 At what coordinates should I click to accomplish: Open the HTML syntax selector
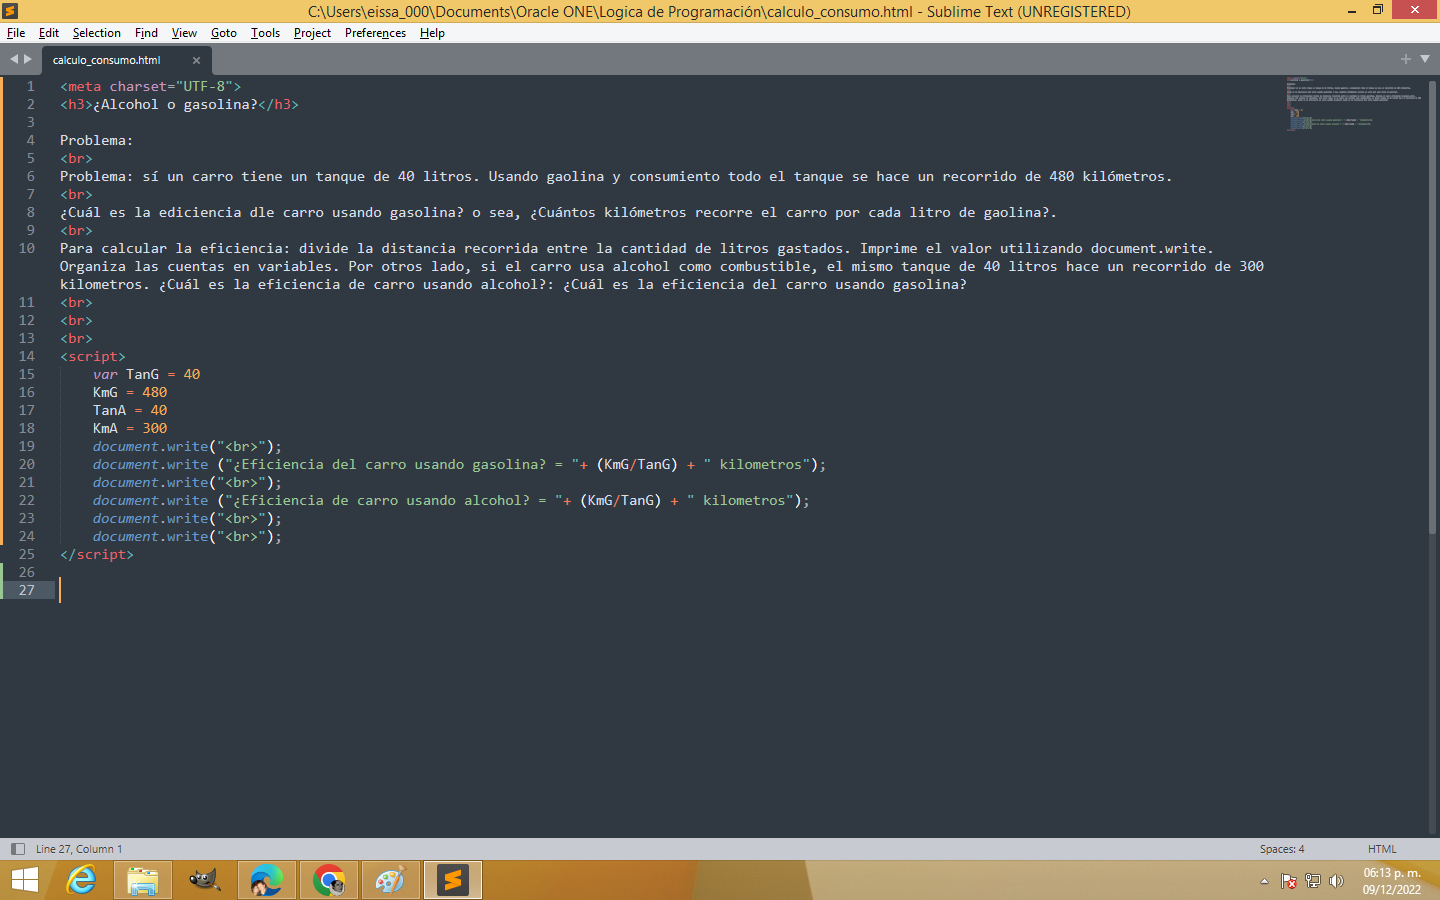[1382, 849]
